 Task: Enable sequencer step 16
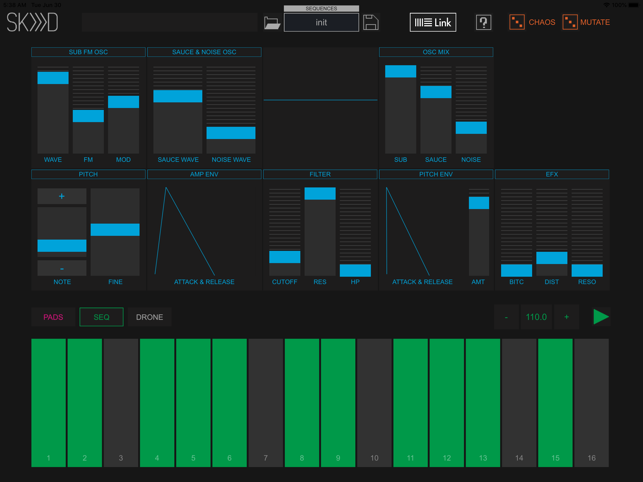coord(591,402)
